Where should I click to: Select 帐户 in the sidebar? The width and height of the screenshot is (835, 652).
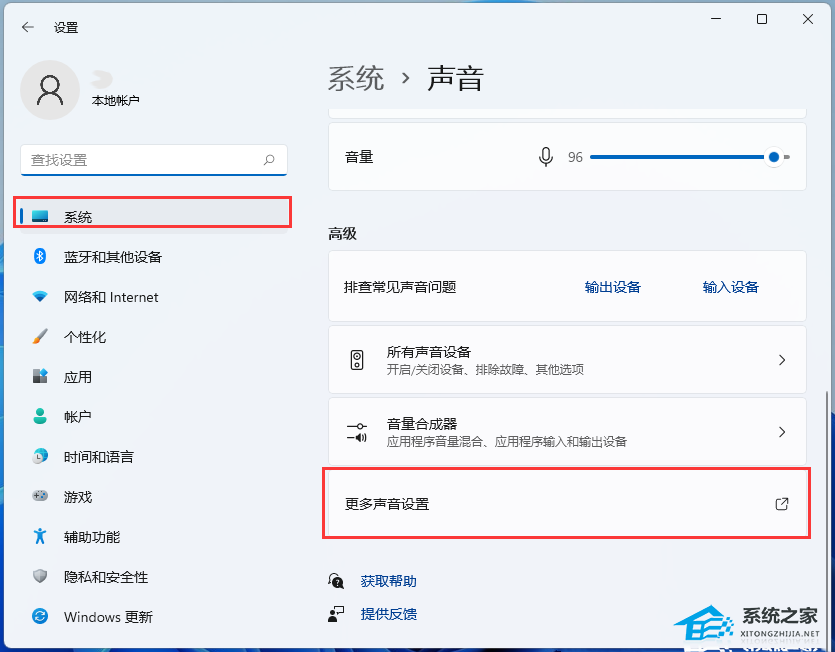coord(153,417)
